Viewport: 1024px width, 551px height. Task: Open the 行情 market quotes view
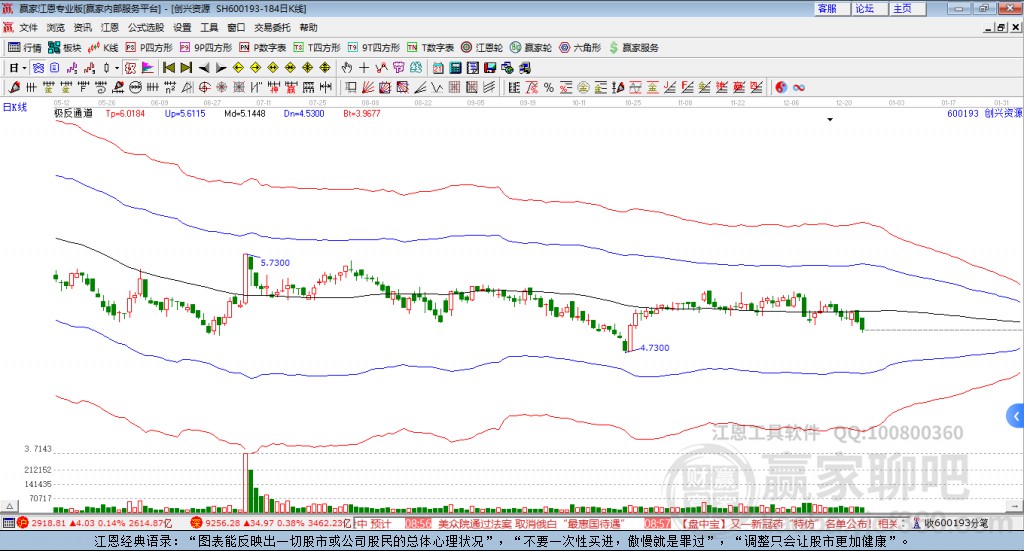coord(25,47)
